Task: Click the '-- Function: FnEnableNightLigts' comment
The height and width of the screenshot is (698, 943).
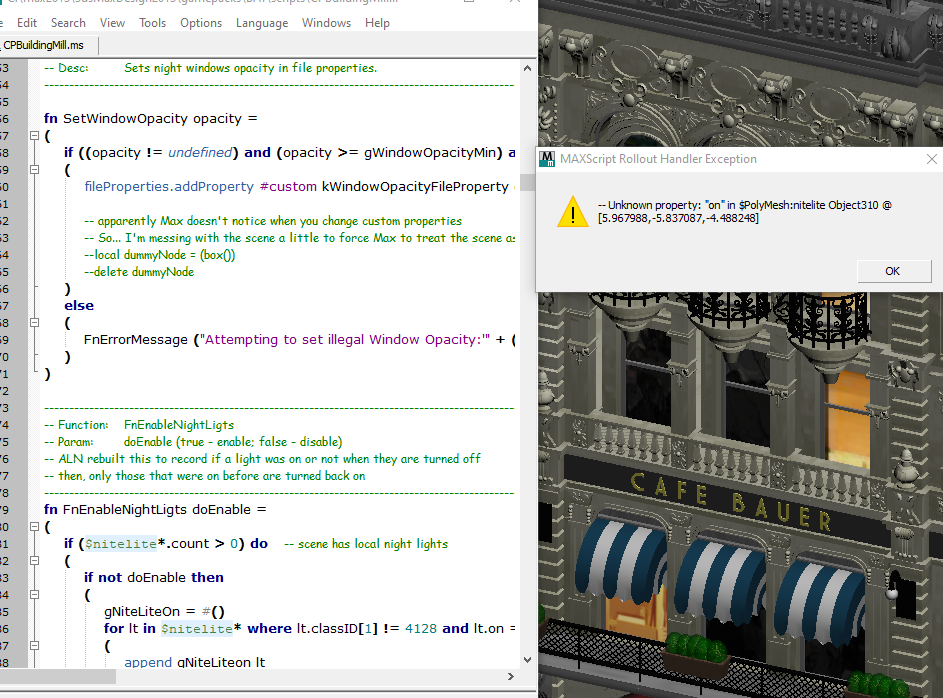Action: [x=139, y=425]
